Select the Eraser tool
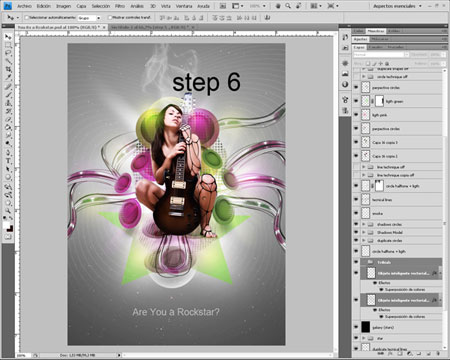 [x=8, y=119]
